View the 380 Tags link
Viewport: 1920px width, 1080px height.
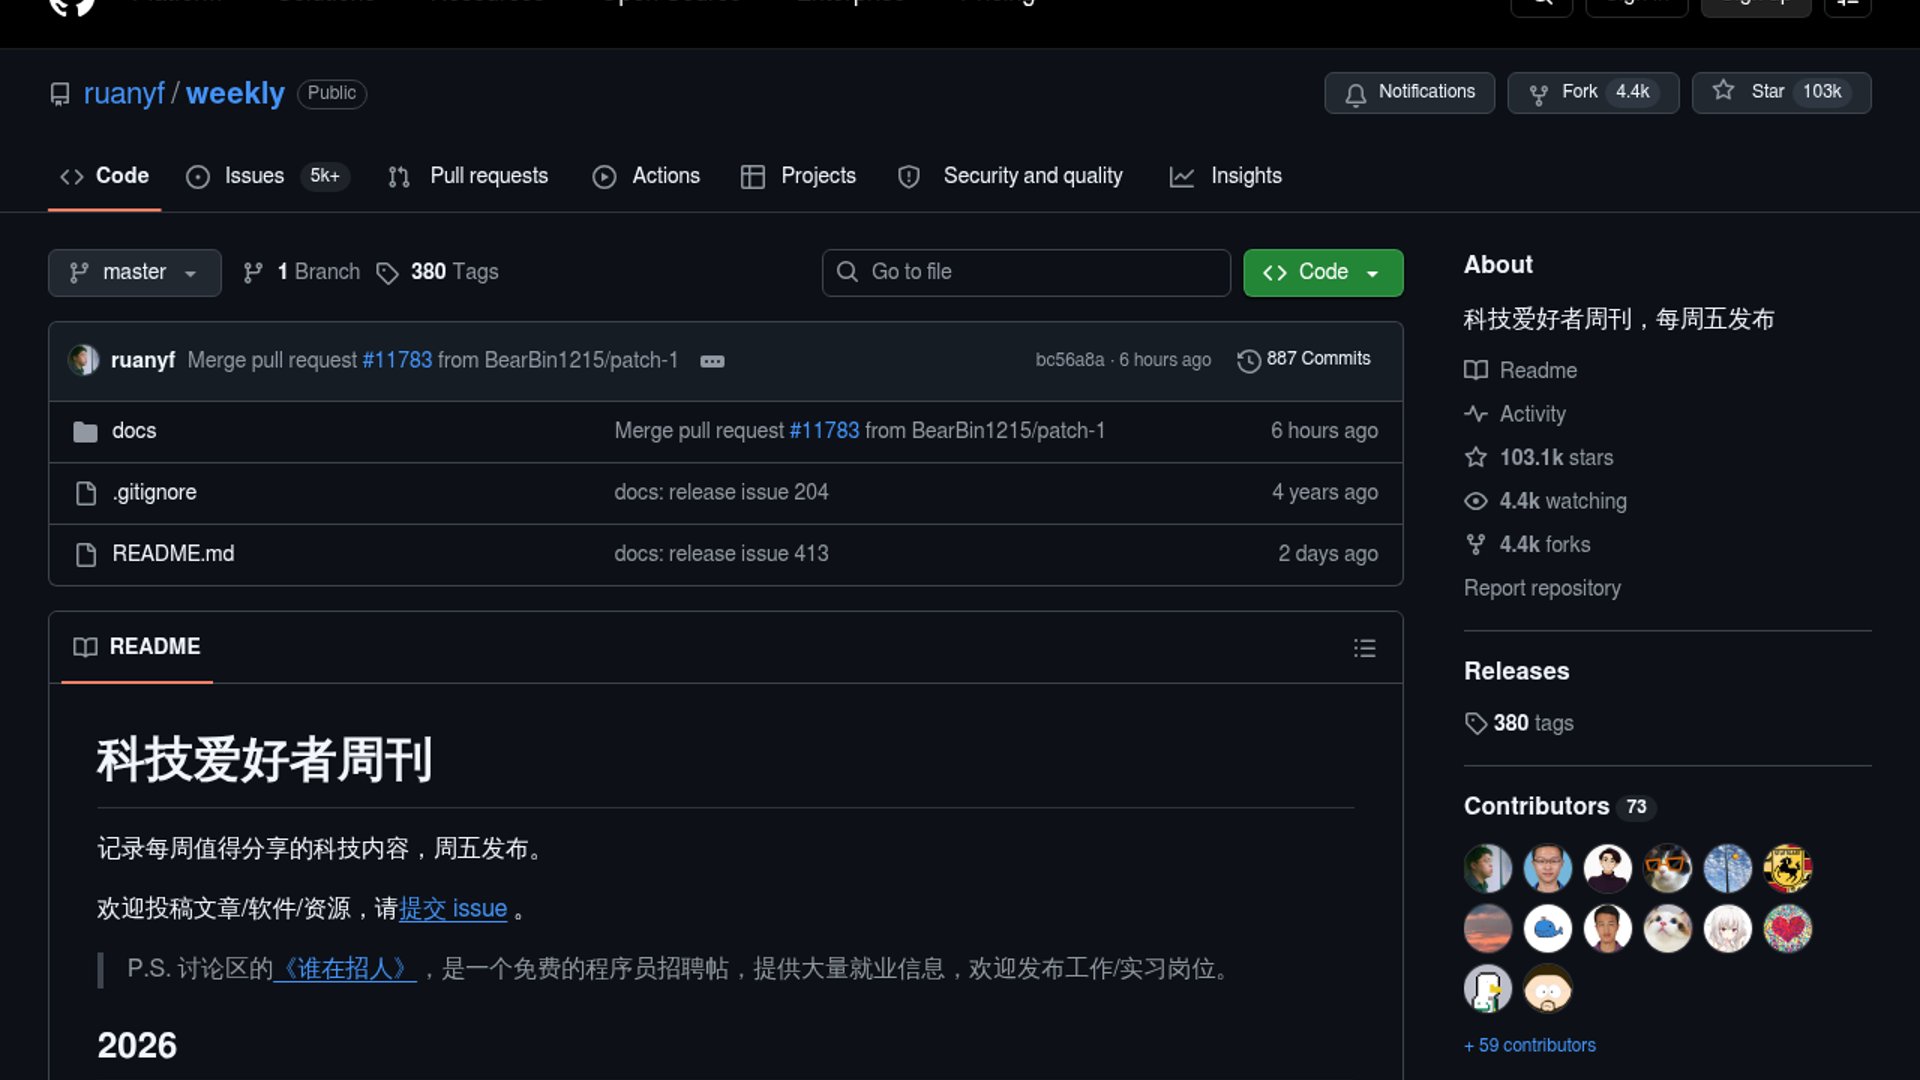(437, 272)
